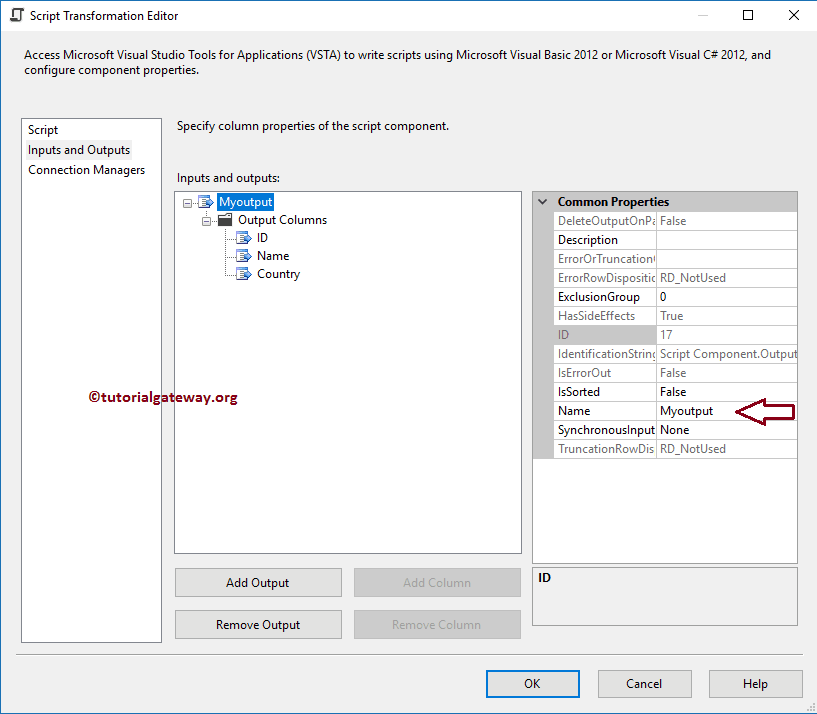The width and height of the screenshot is (817, 714).
Task: Click the Description property value field
Action: click(x=726, y=239)
